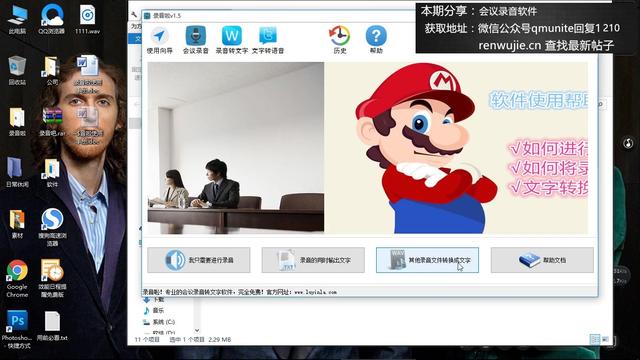Image resolution: width=640 pixels, height=360 pixels.
Task: Click the 会议录音 microphone icon
Action: 196,40
